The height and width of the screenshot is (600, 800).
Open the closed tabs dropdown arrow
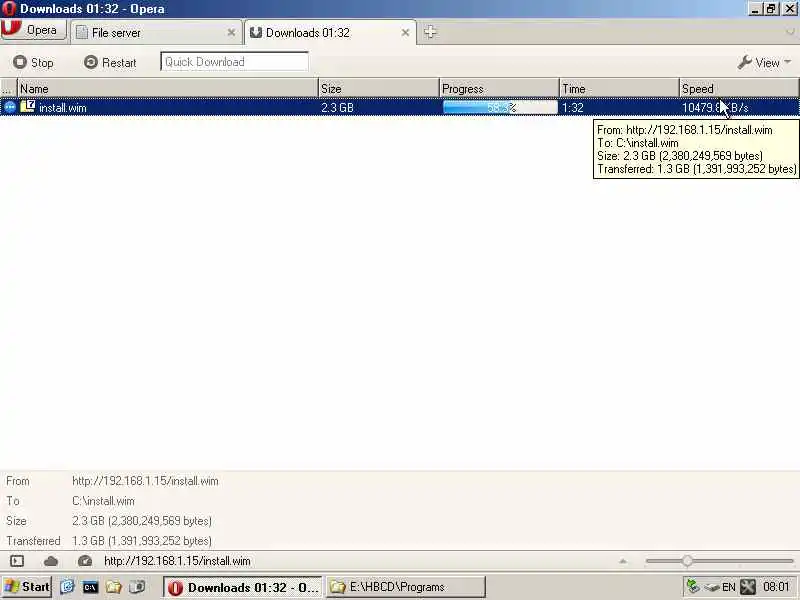[x=790, y=32]
